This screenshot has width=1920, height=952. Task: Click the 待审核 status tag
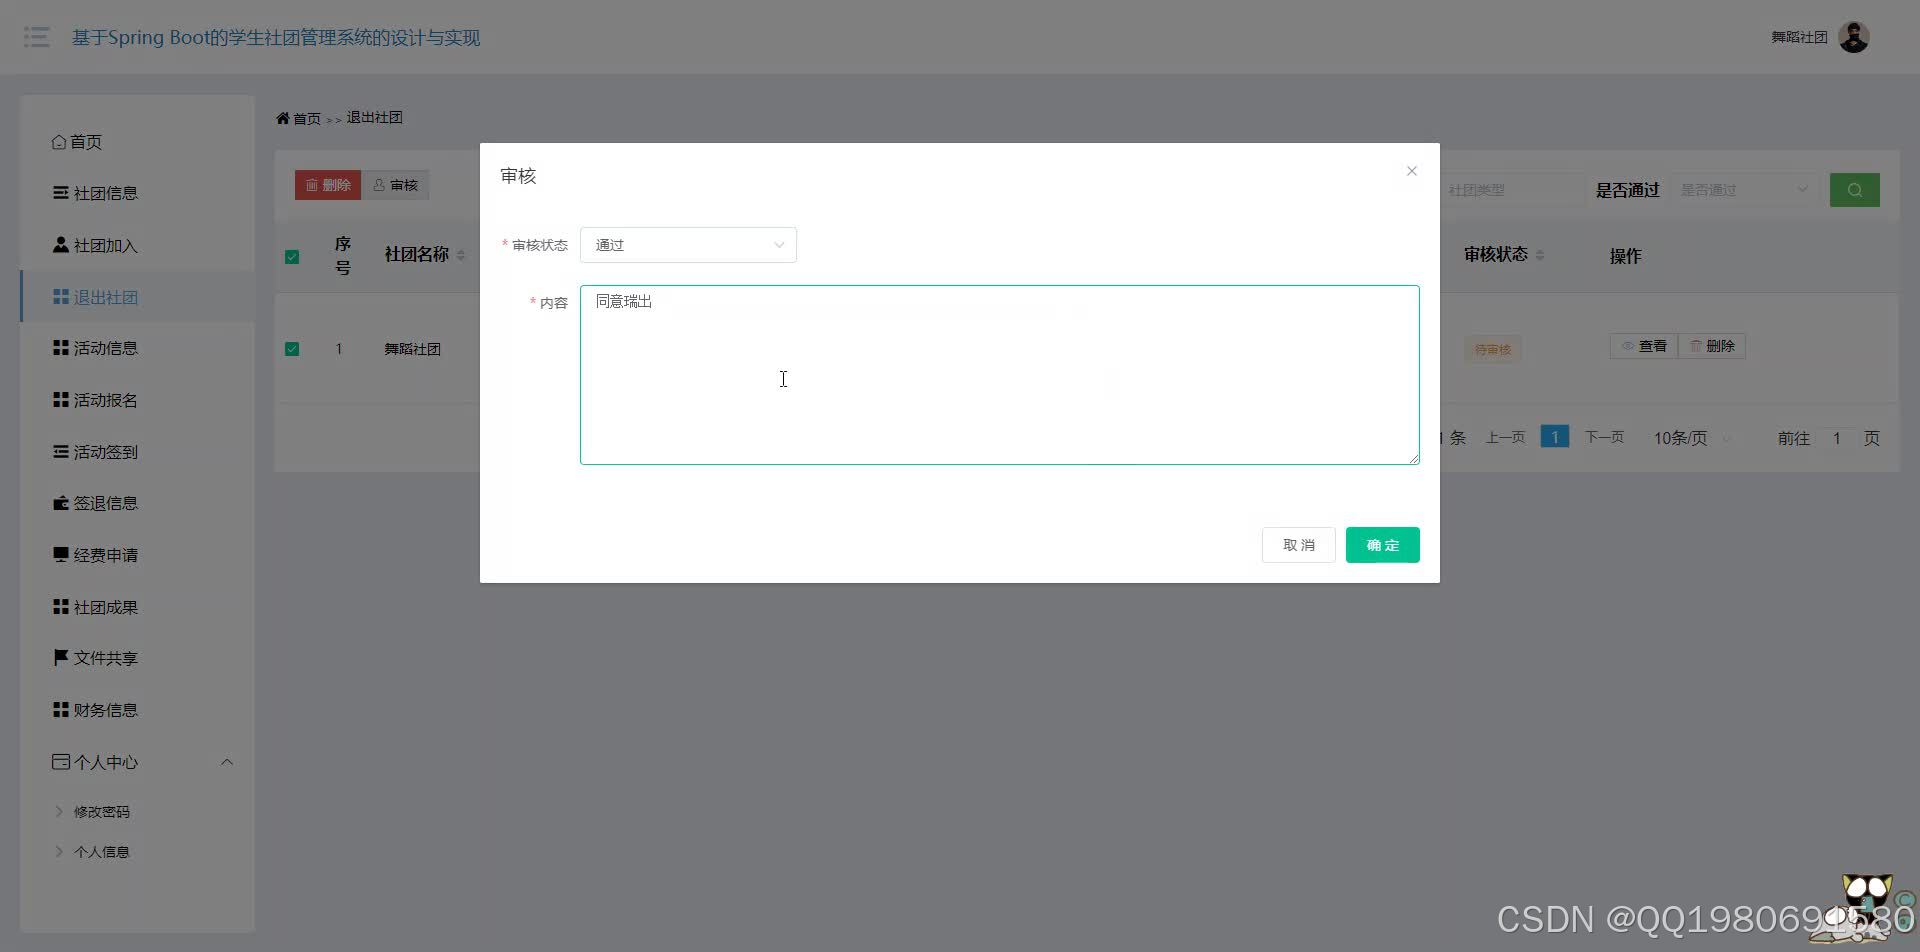click(1493, 349)
